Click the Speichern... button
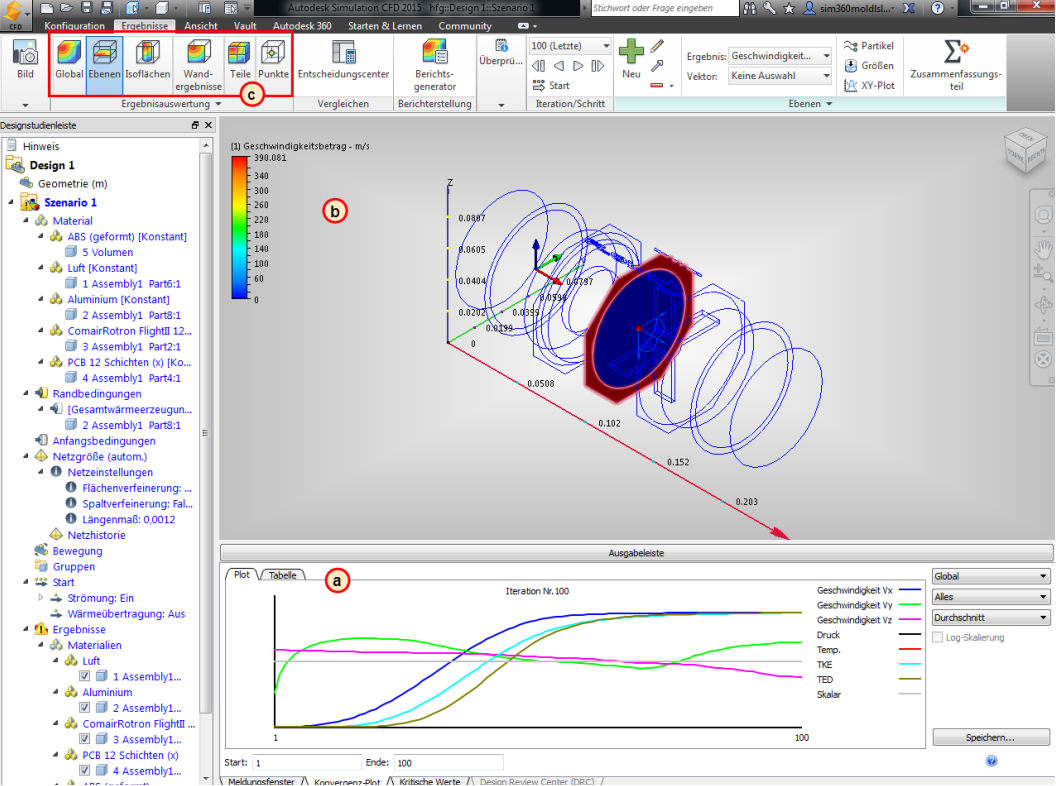Image resolution: width=1056 pixels, height=786 pixels. point(991,738)
